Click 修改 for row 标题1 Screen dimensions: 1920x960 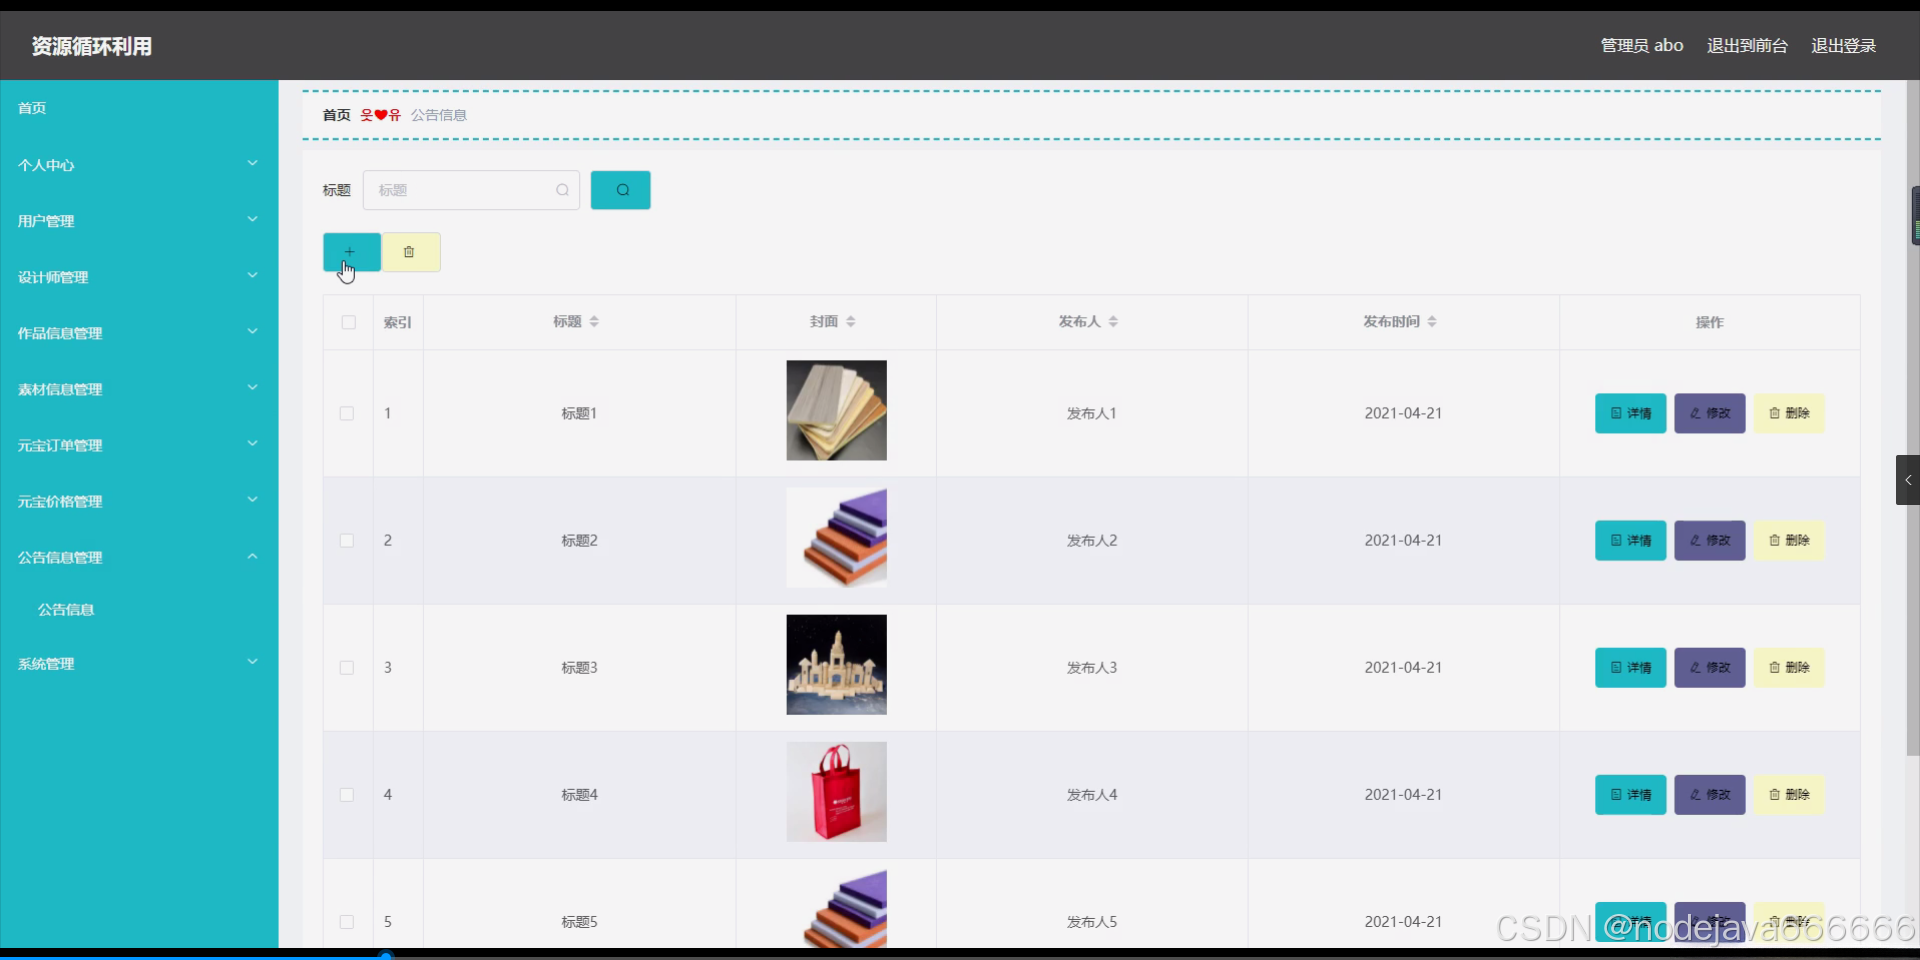click(1710, 413)
